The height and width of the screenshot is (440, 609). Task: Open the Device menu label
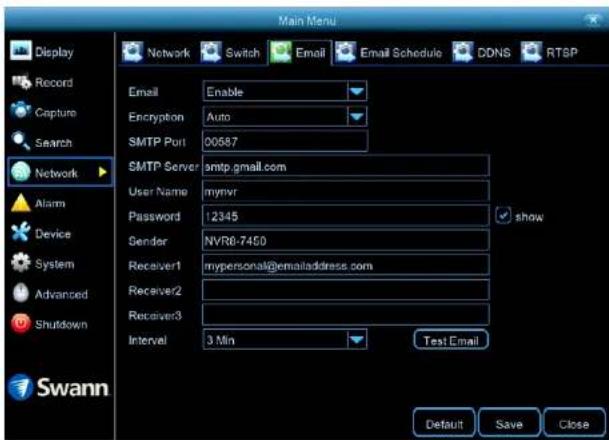tap(53, 234)
